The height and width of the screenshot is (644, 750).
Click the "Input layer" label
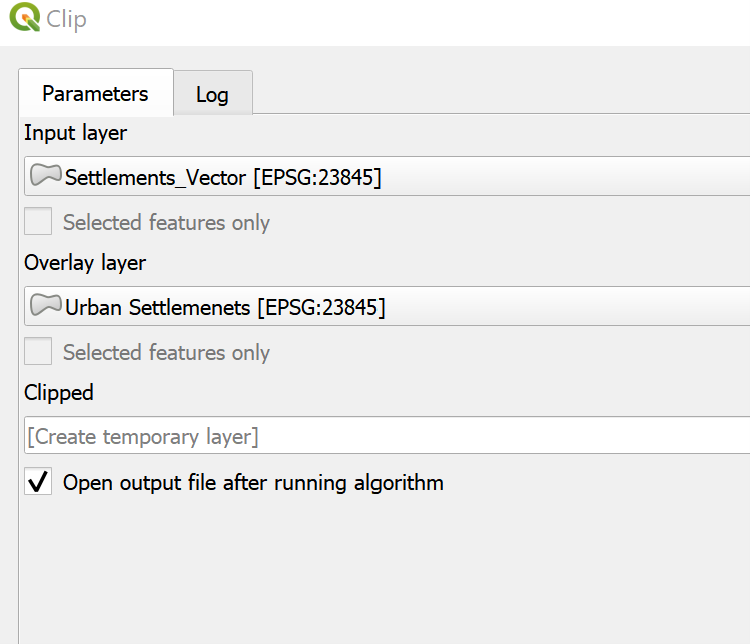(76, 132)
